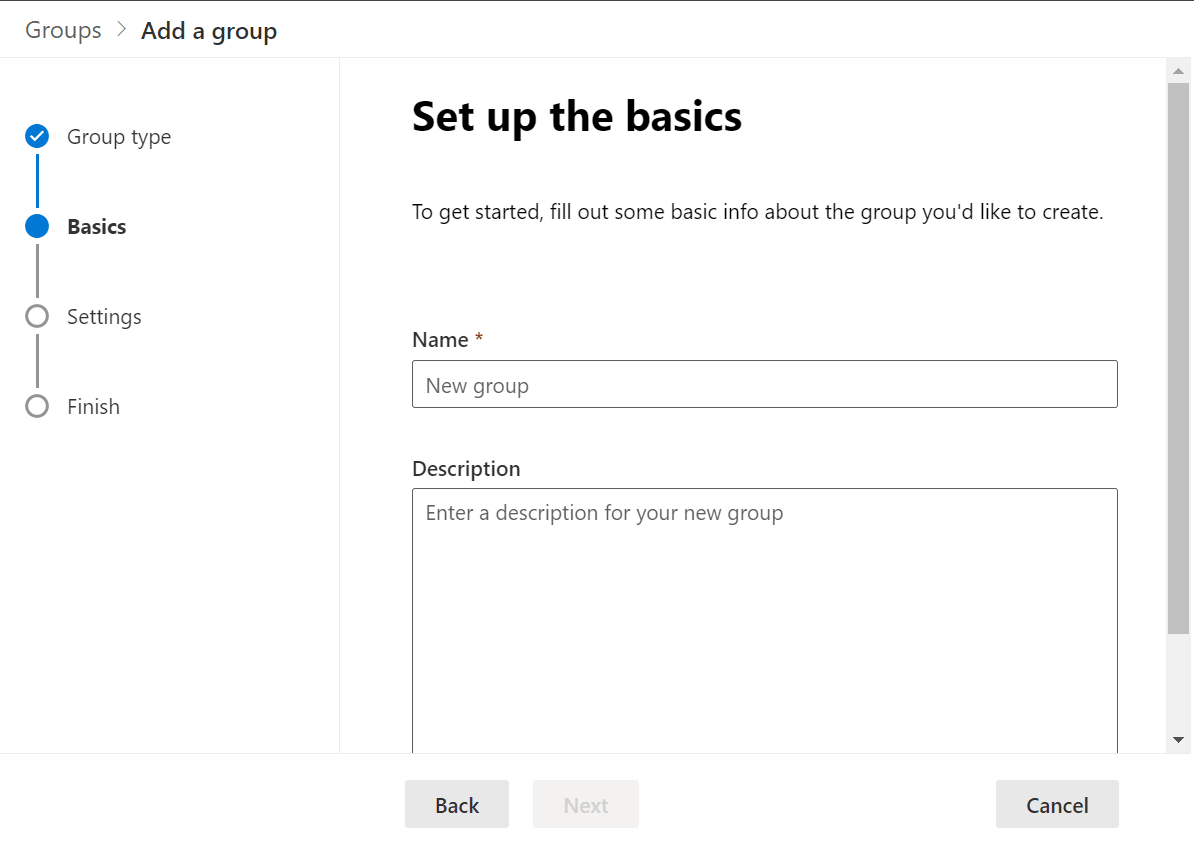Click the Name field label
The width and height of the screenshot is (1194, 851).
[440, 340]
